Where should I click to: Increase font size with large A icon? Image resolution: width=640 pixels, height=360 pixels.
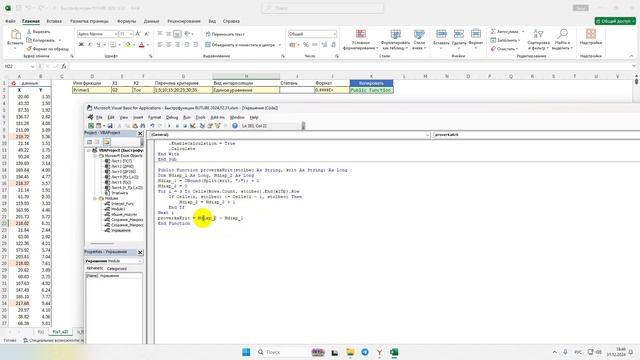138,34
